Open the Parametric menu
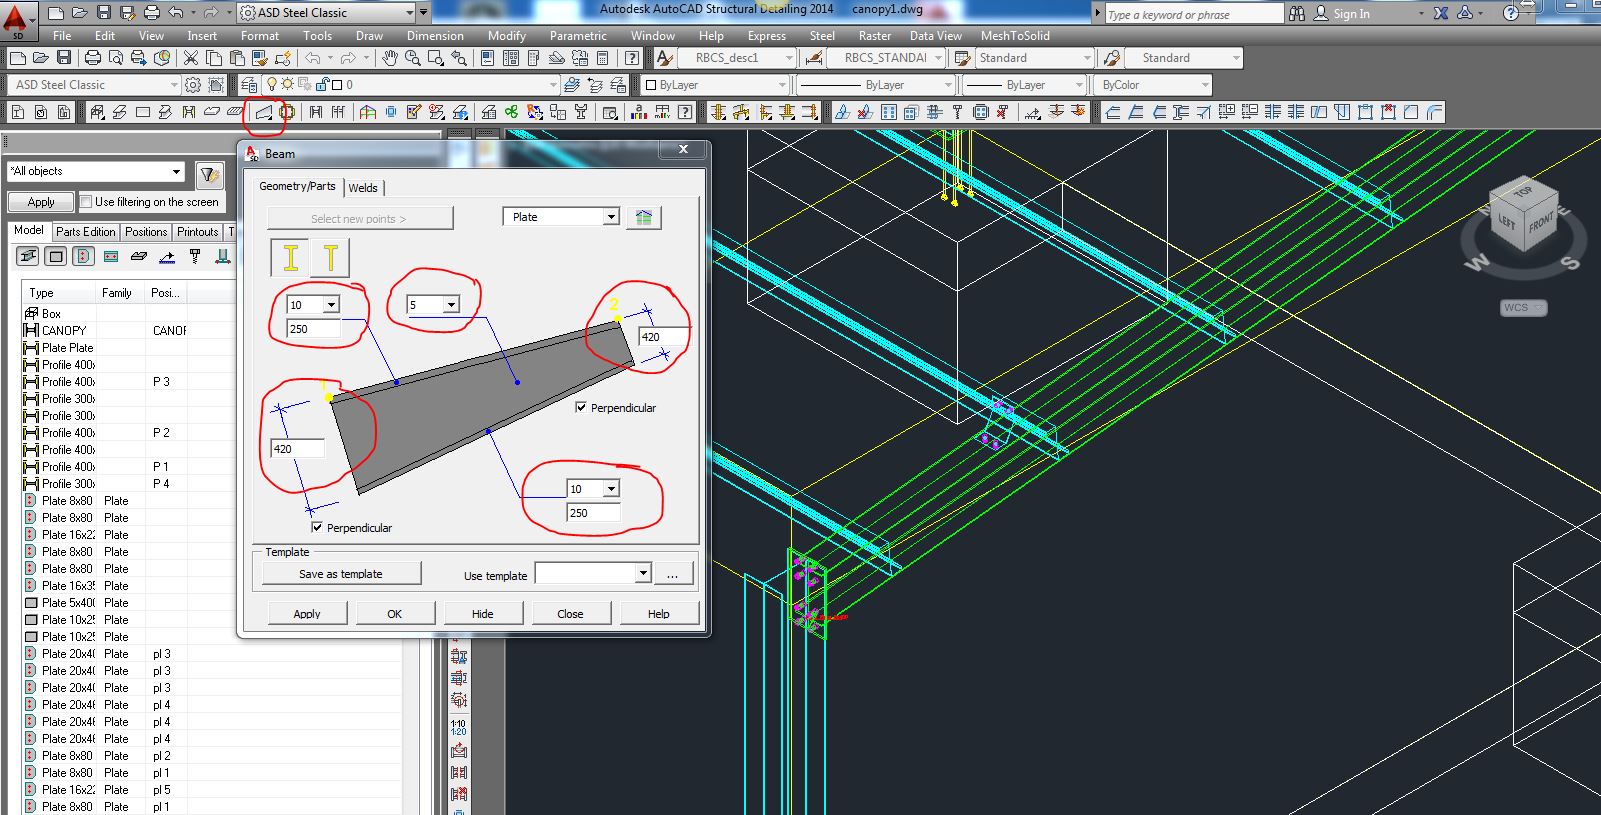The width and height of the screenshot is (1601, 815). (x=578, y=36)
